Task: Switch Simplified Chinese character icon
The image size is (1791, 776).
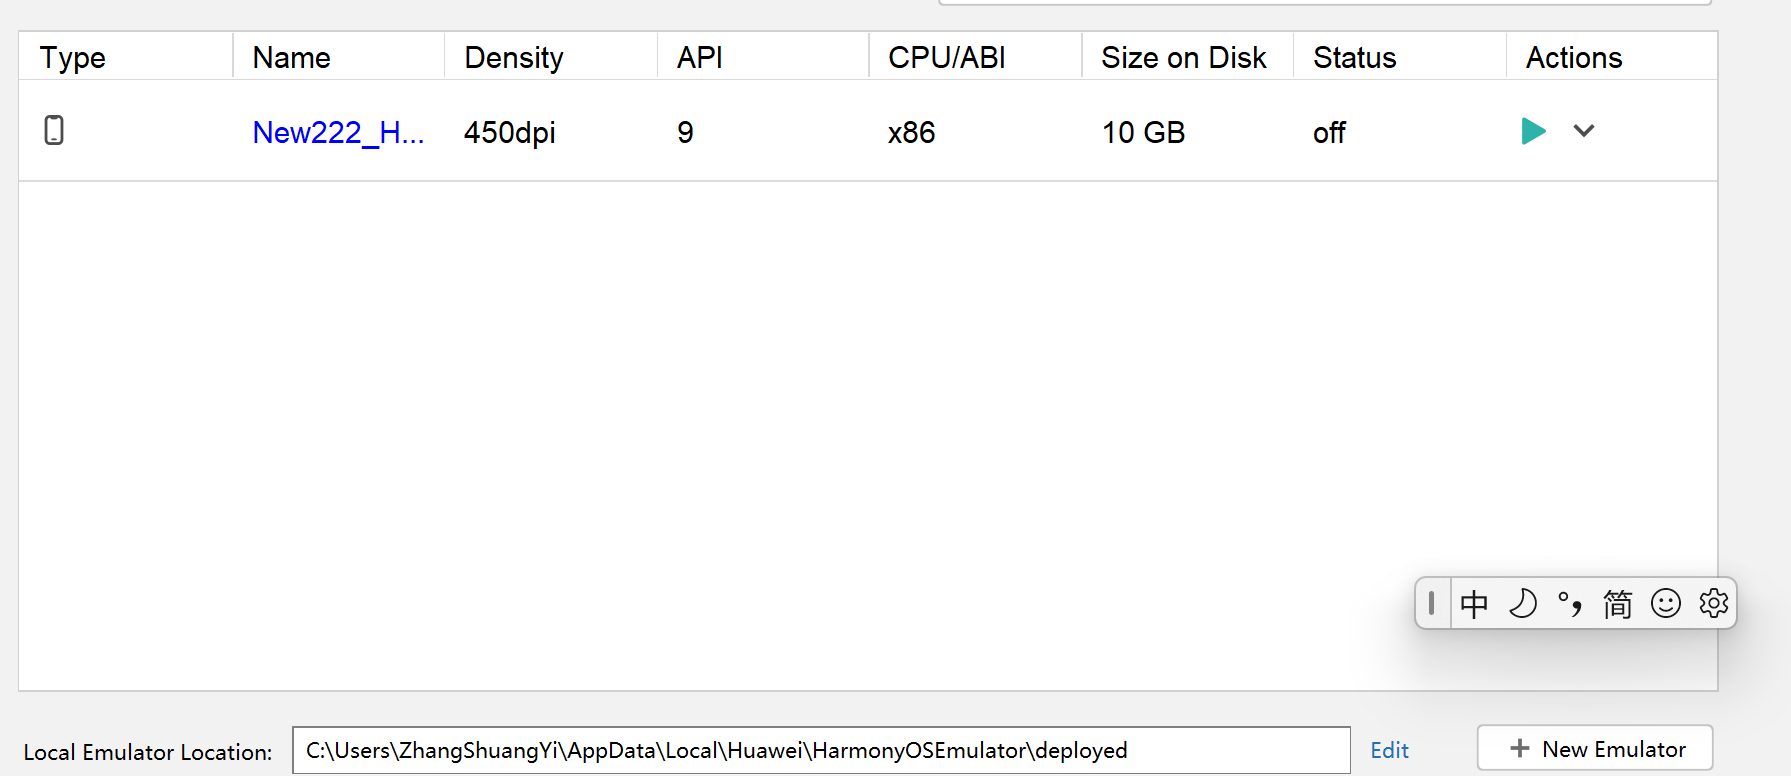Action: pos(1618,604)
